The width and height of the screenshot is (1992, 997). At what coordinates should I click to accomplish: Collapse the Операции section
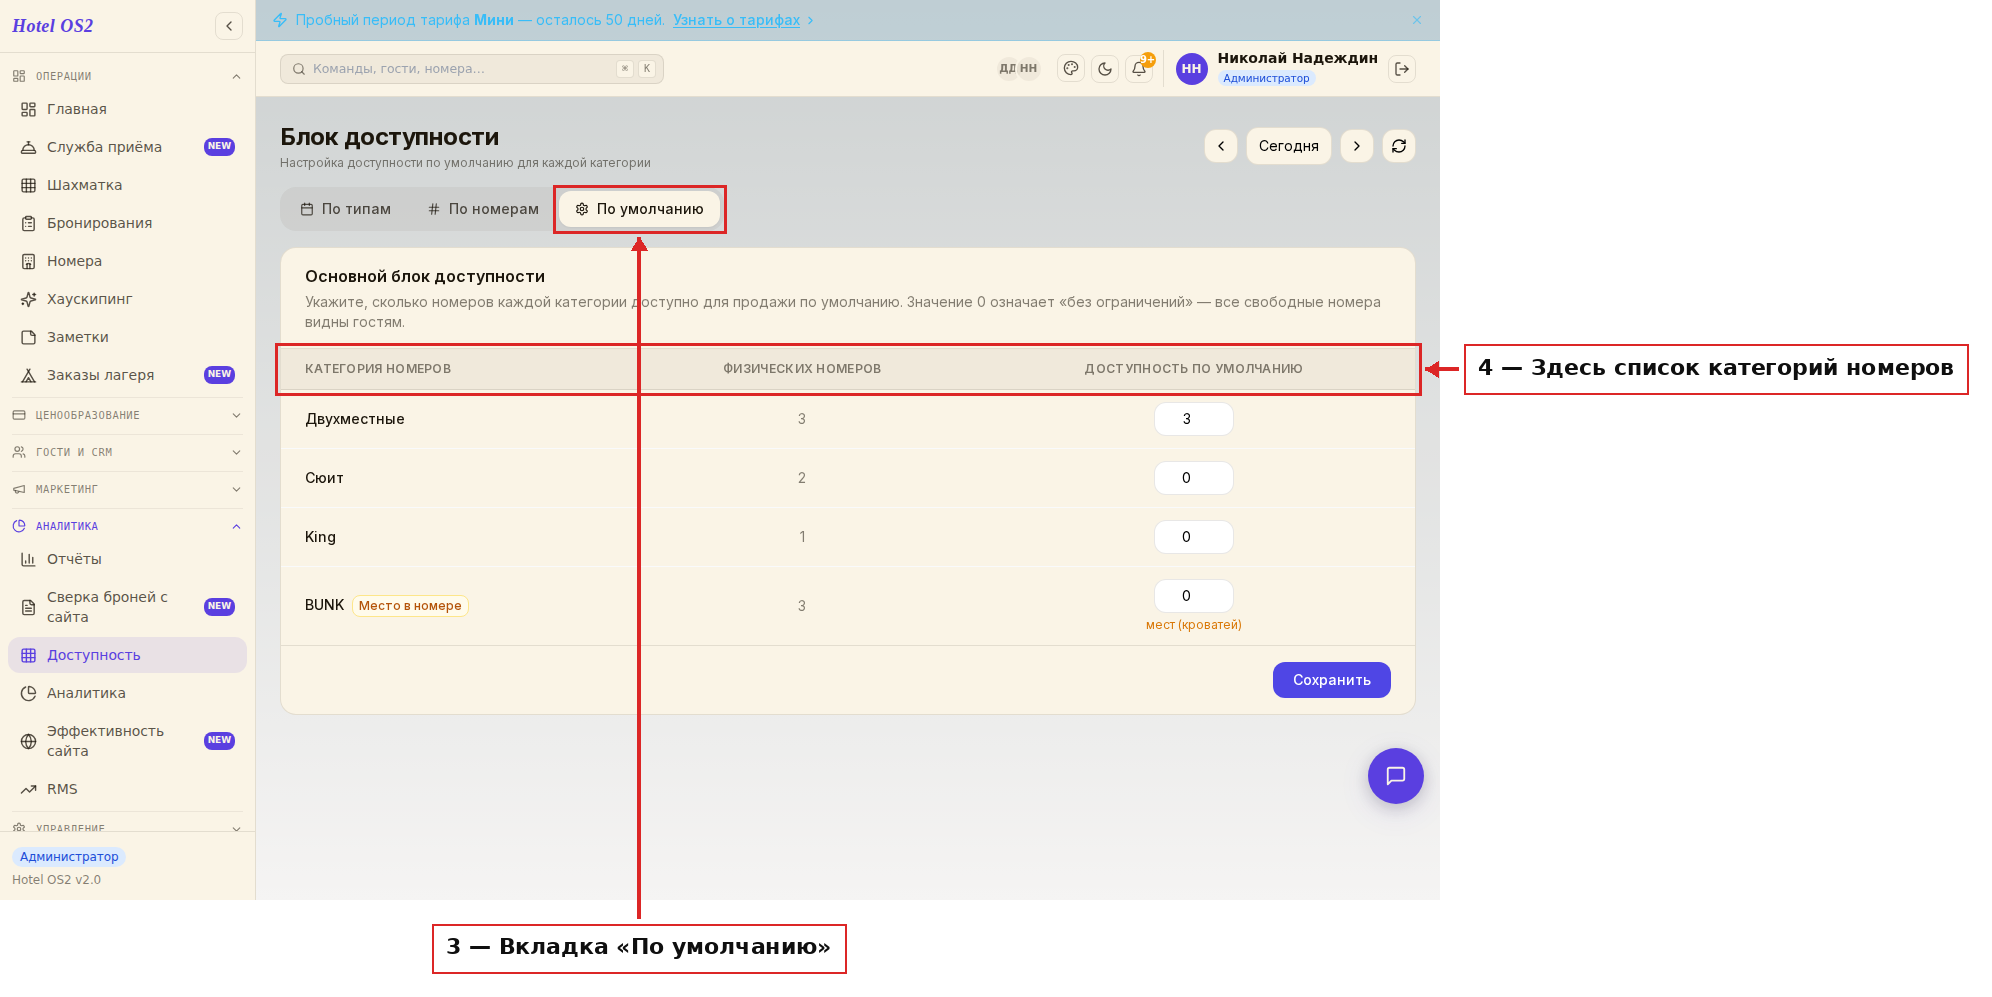[x=127, y=76]
